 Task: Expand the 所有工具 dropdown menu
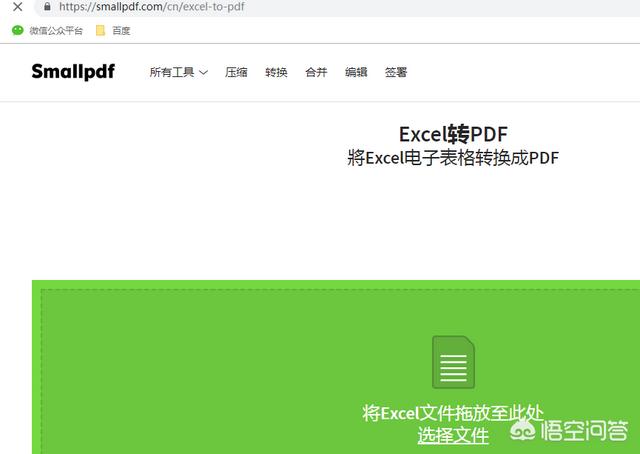click(179, 72)
